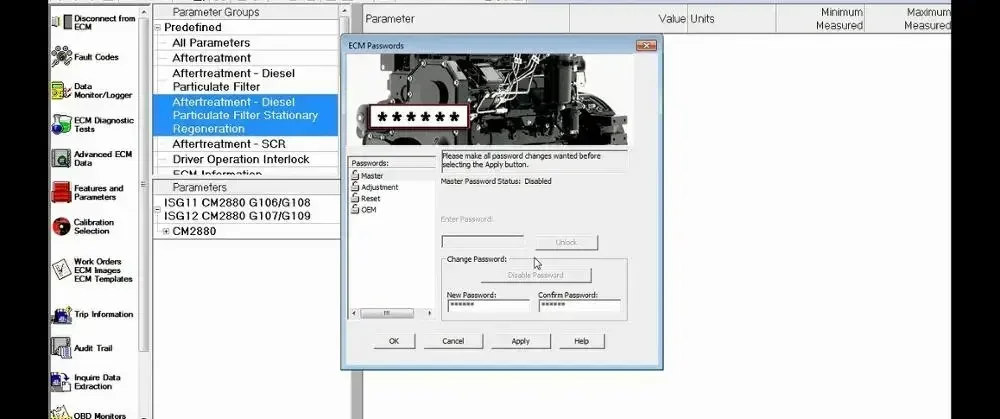
Task: Click the New Password field
Action: 489,306
